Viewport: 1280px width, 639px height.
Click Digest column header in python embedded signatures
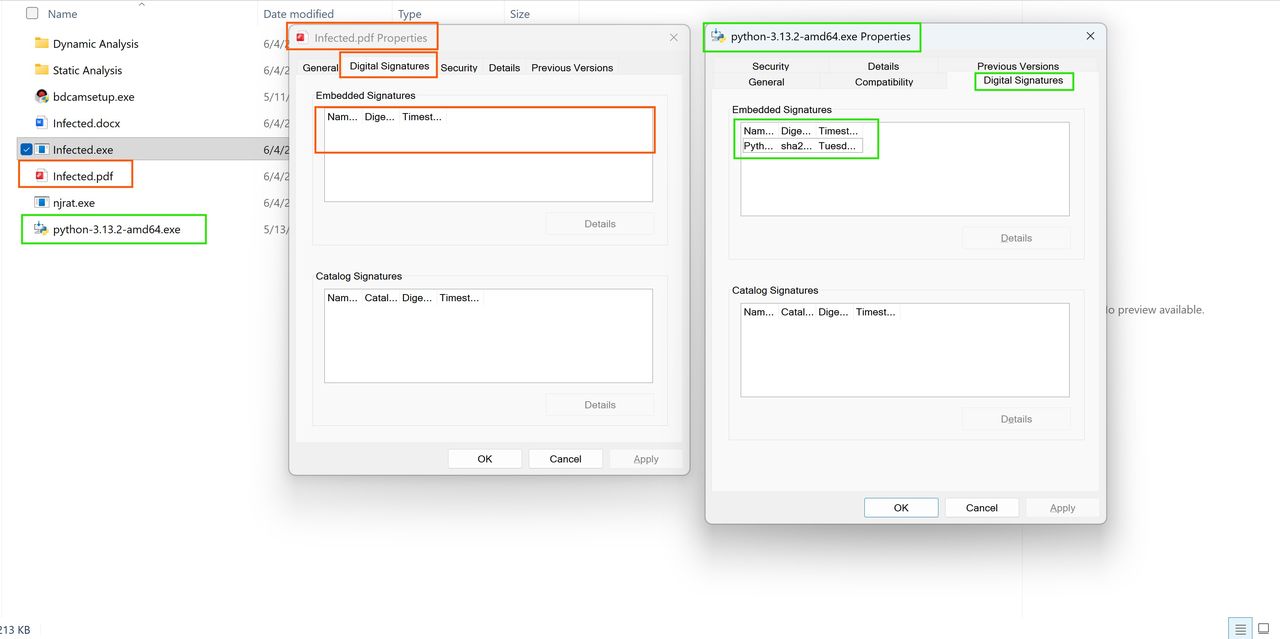point(797,131)
